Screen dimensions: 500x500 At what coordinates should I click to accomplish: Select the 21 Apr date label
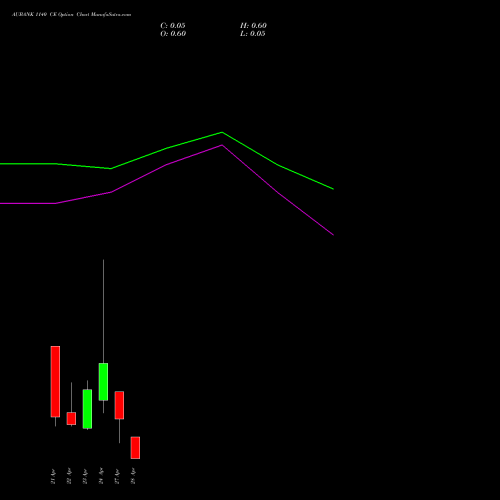click(x=53, y=476)
